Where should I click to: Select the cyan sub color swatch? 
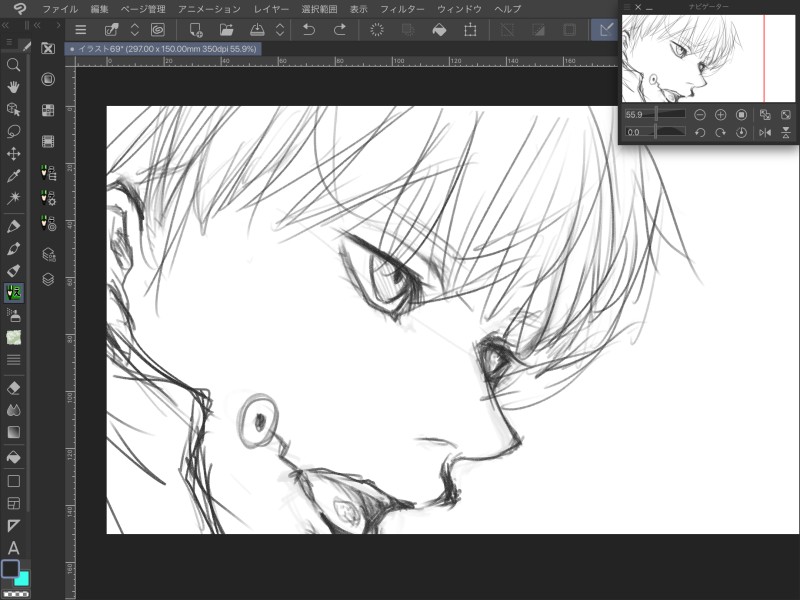(x=22, y=579)
